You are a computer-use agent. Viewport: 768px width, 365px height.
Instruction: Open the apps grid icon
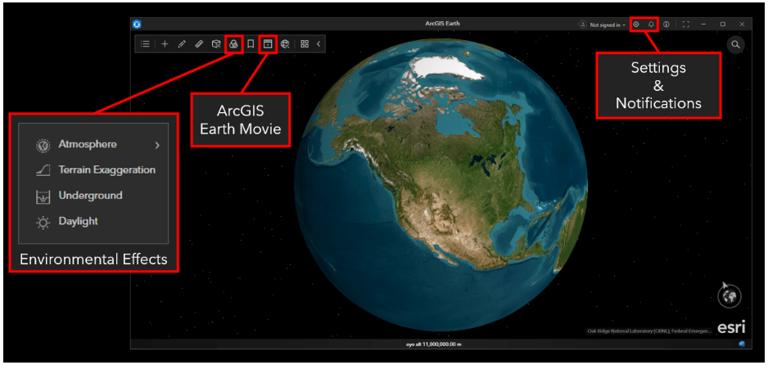pyautogui.click(x=305, y=44)
